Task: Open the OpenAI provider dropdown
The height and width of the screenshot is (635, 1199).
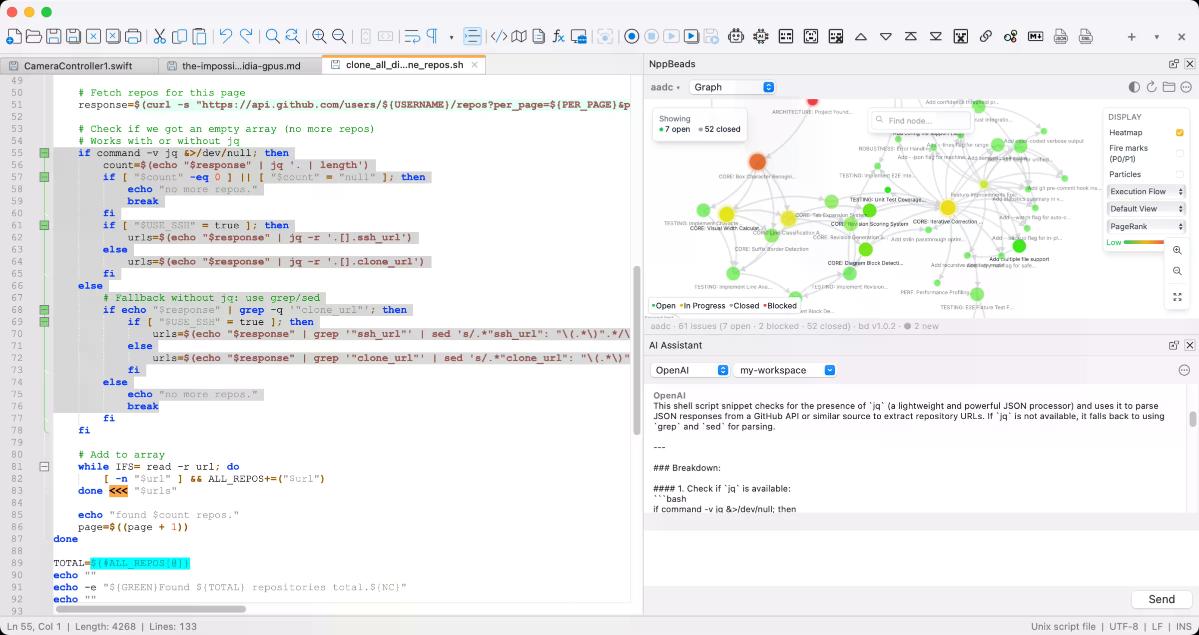Action: pos(690,370)
